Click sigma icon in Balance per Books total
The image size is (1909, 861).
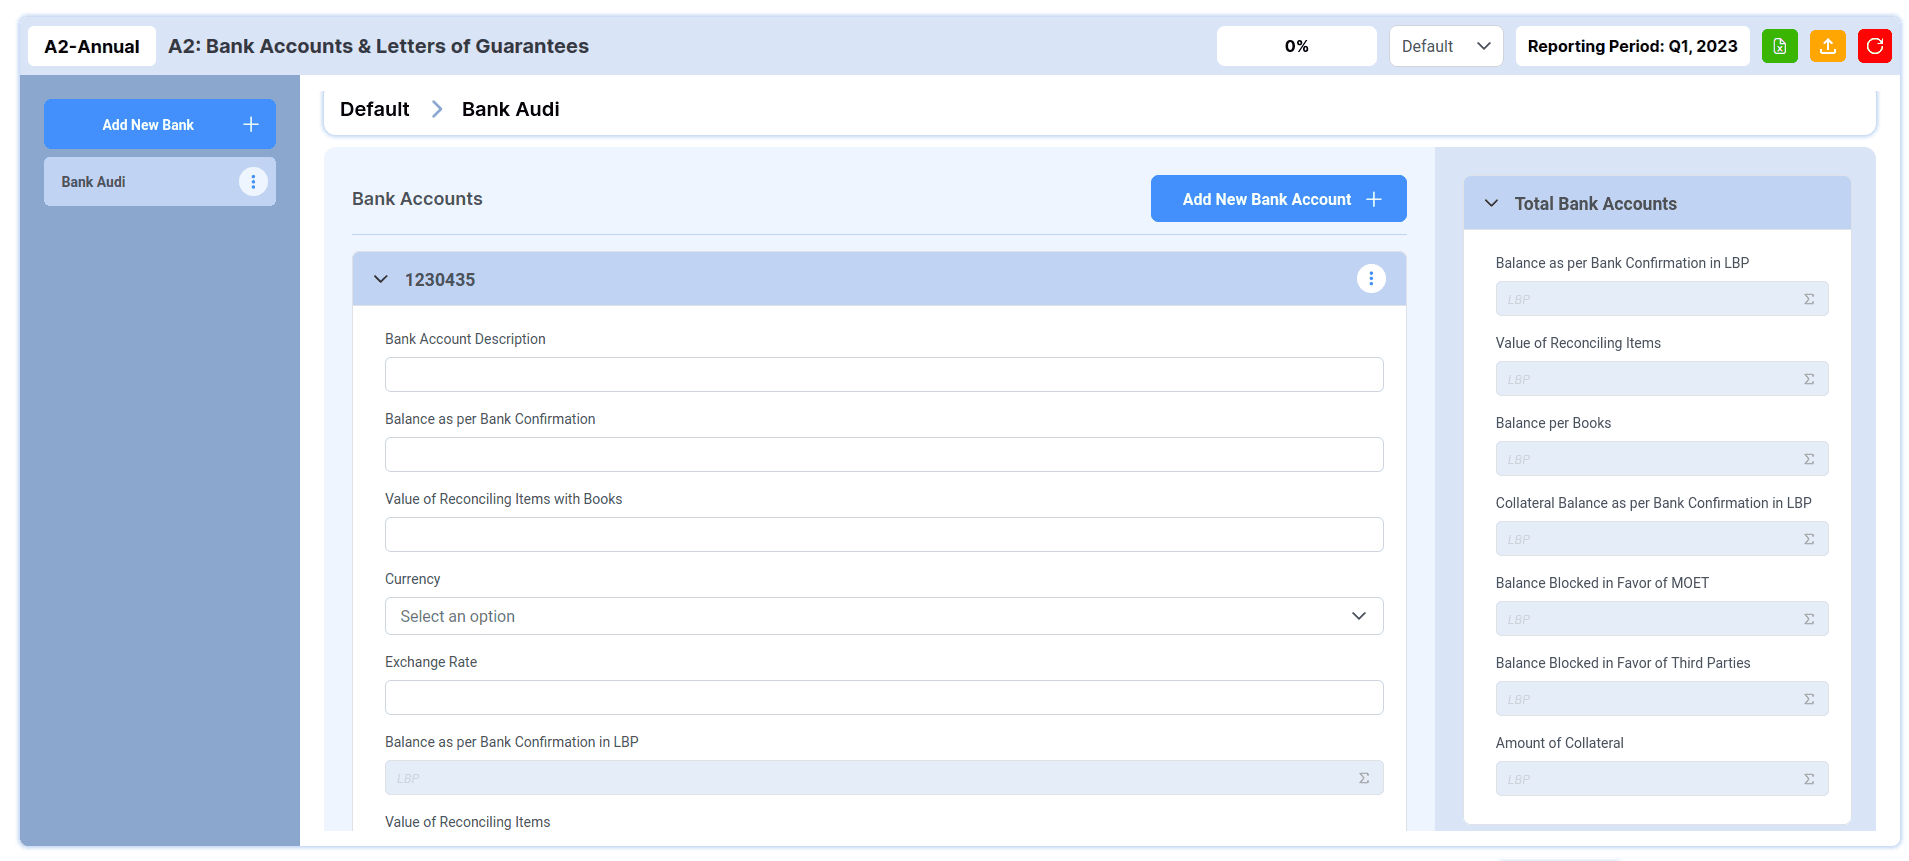coord(1808,459)
